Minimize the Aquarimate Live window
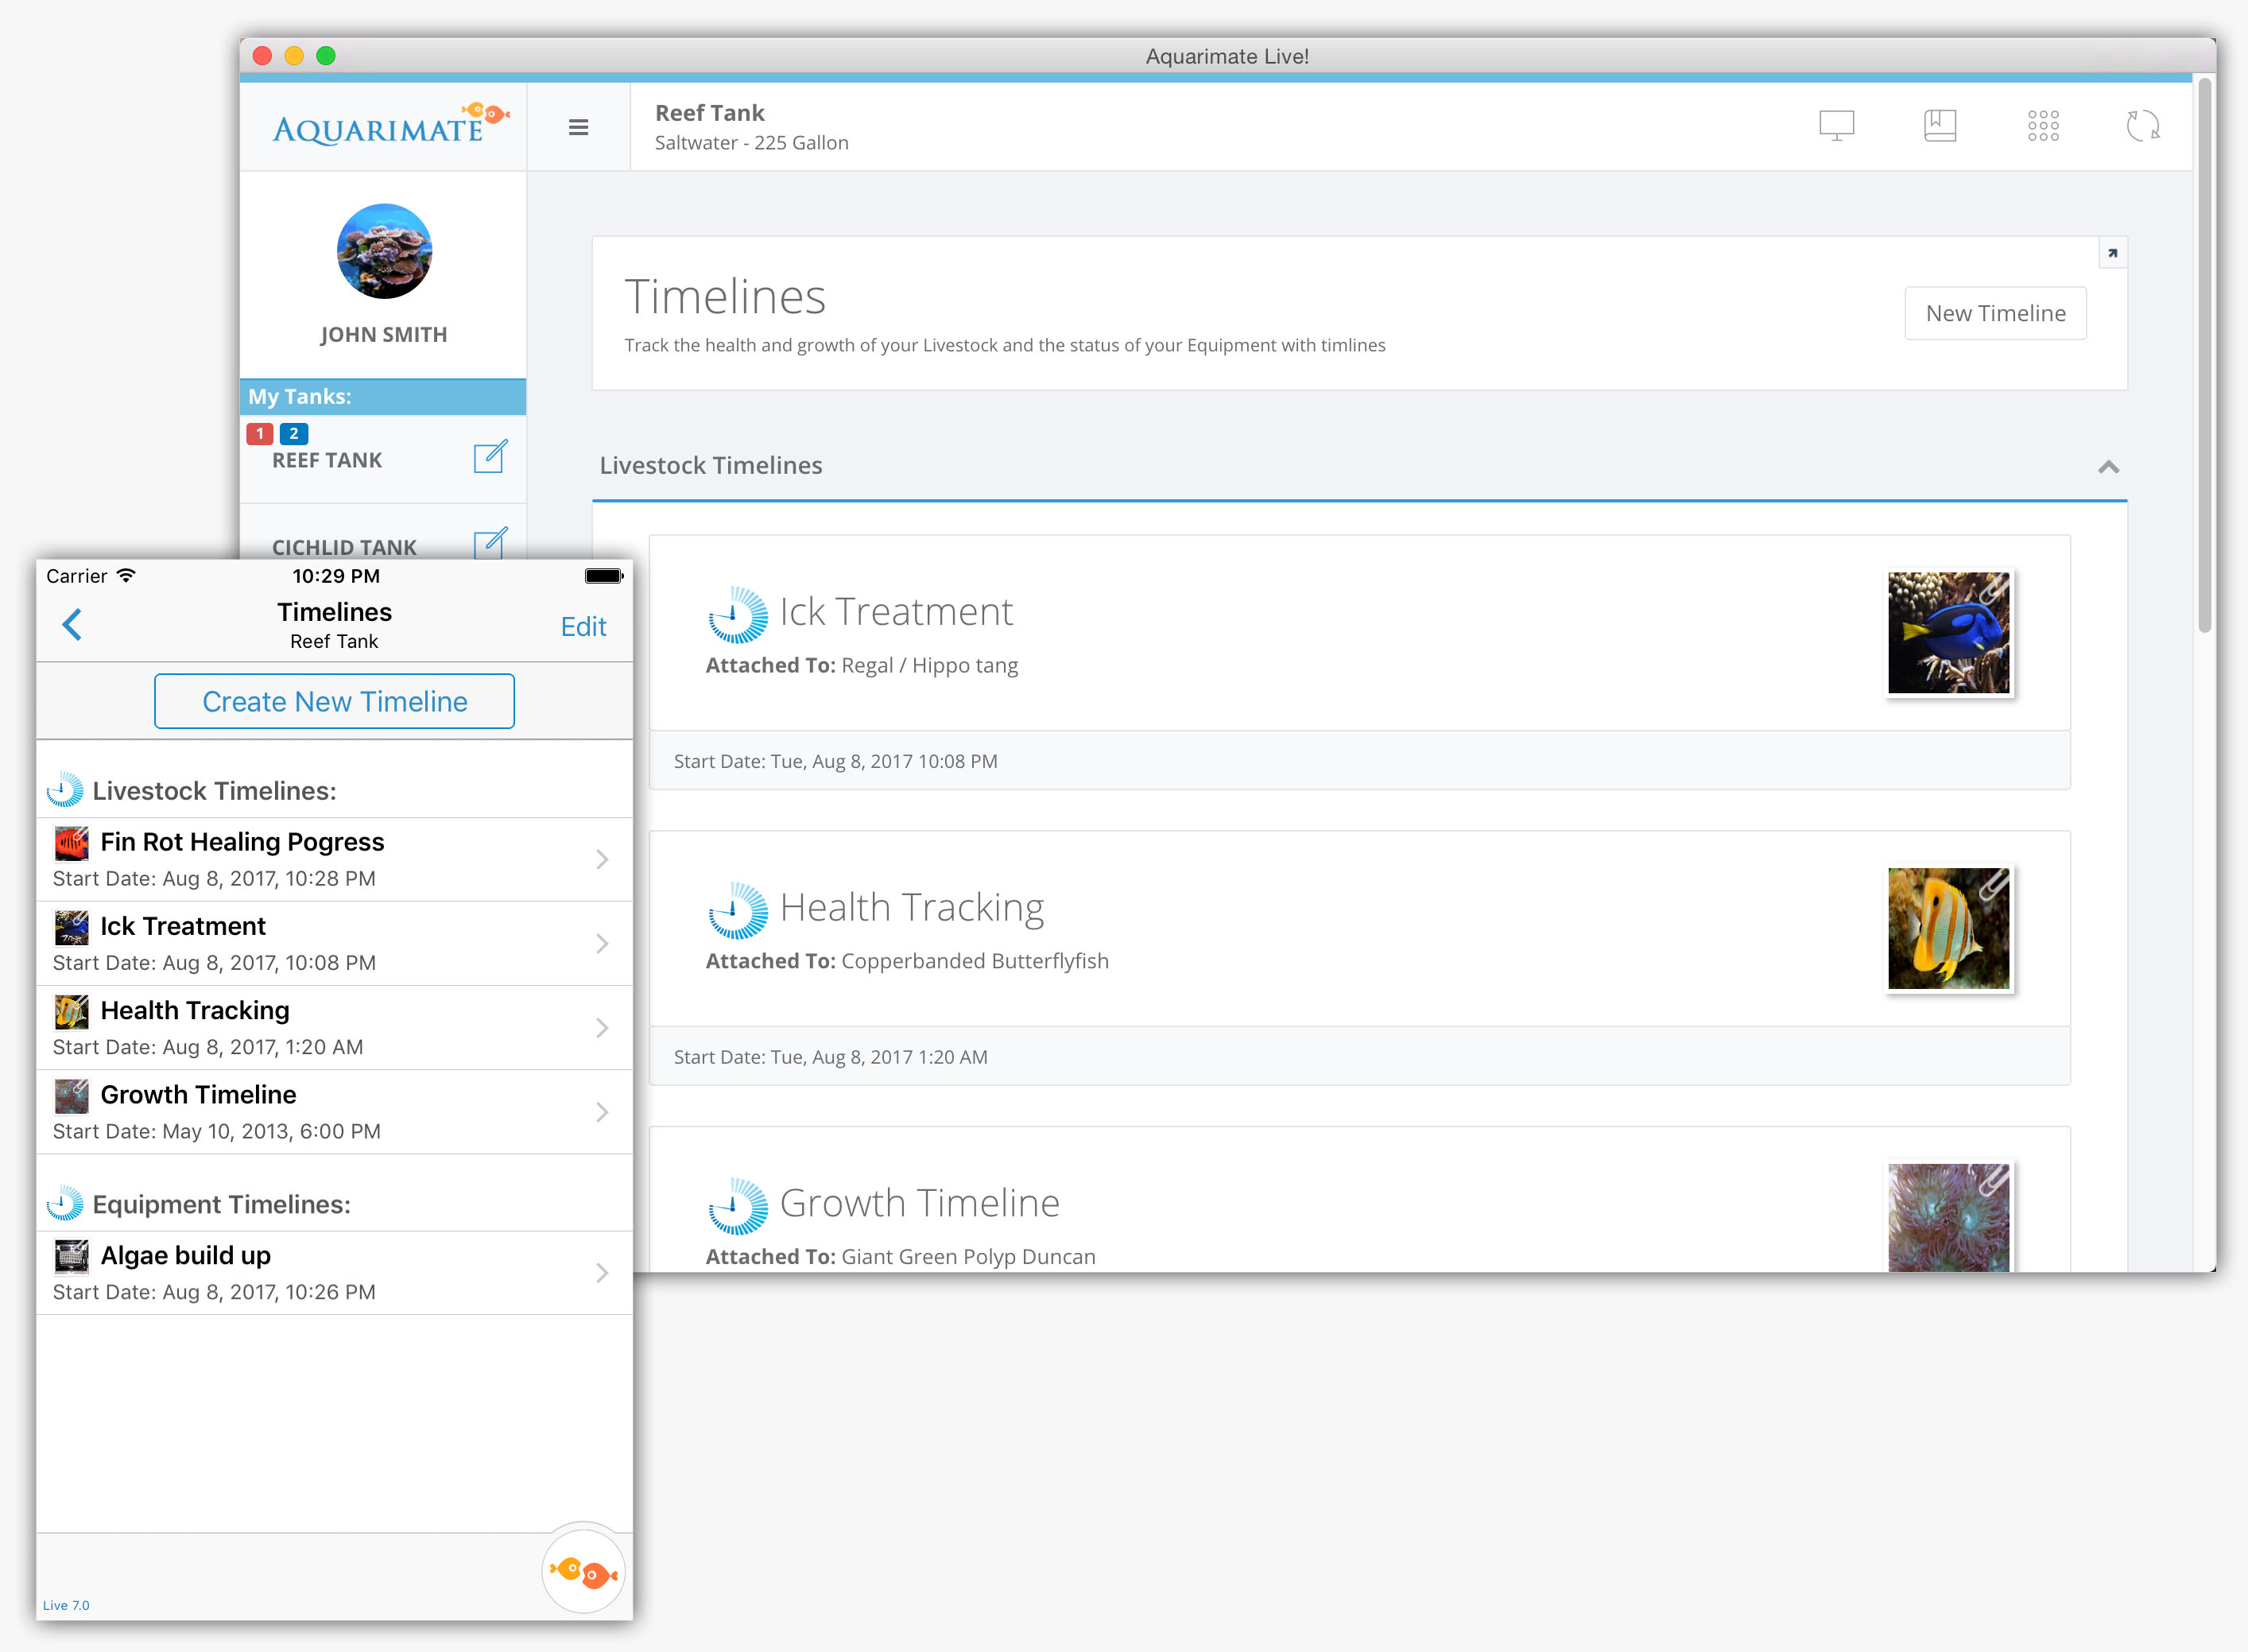The width and height of the screenshot is (2248, 1652). pyautogui.click(x=294, y=56)
